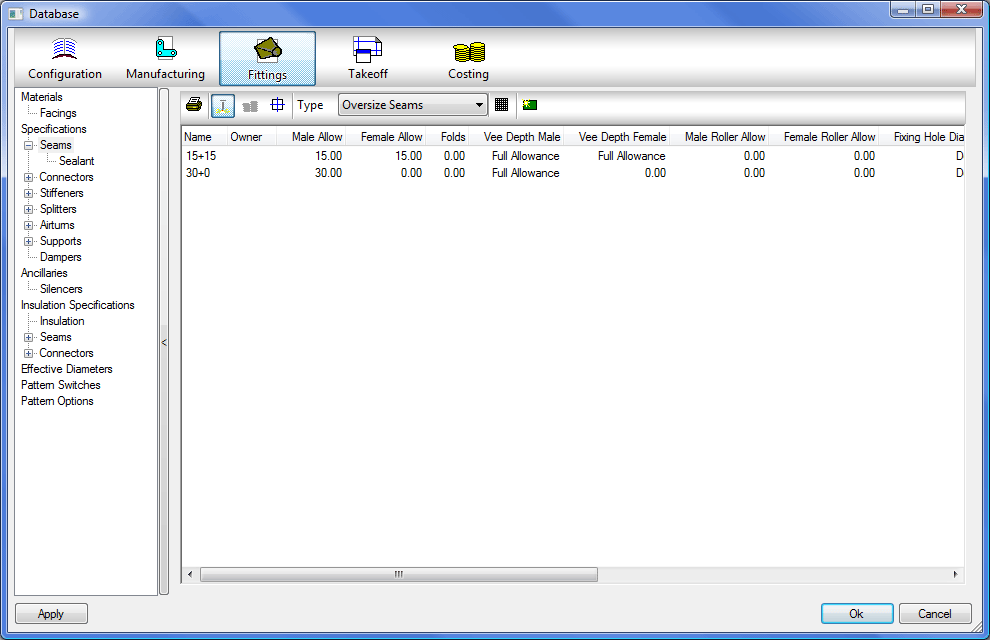Select Materials in the tree

click(42, 97)
